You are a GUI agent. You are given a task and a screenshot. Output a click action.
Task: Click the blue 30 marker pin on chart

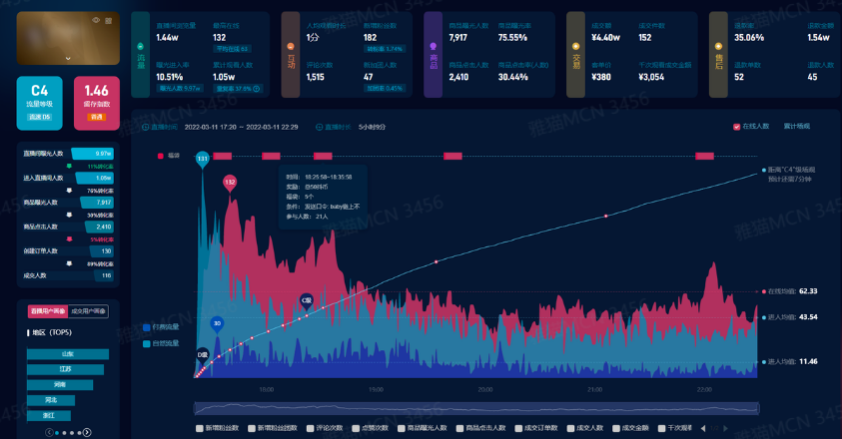[x=217, y=323]
